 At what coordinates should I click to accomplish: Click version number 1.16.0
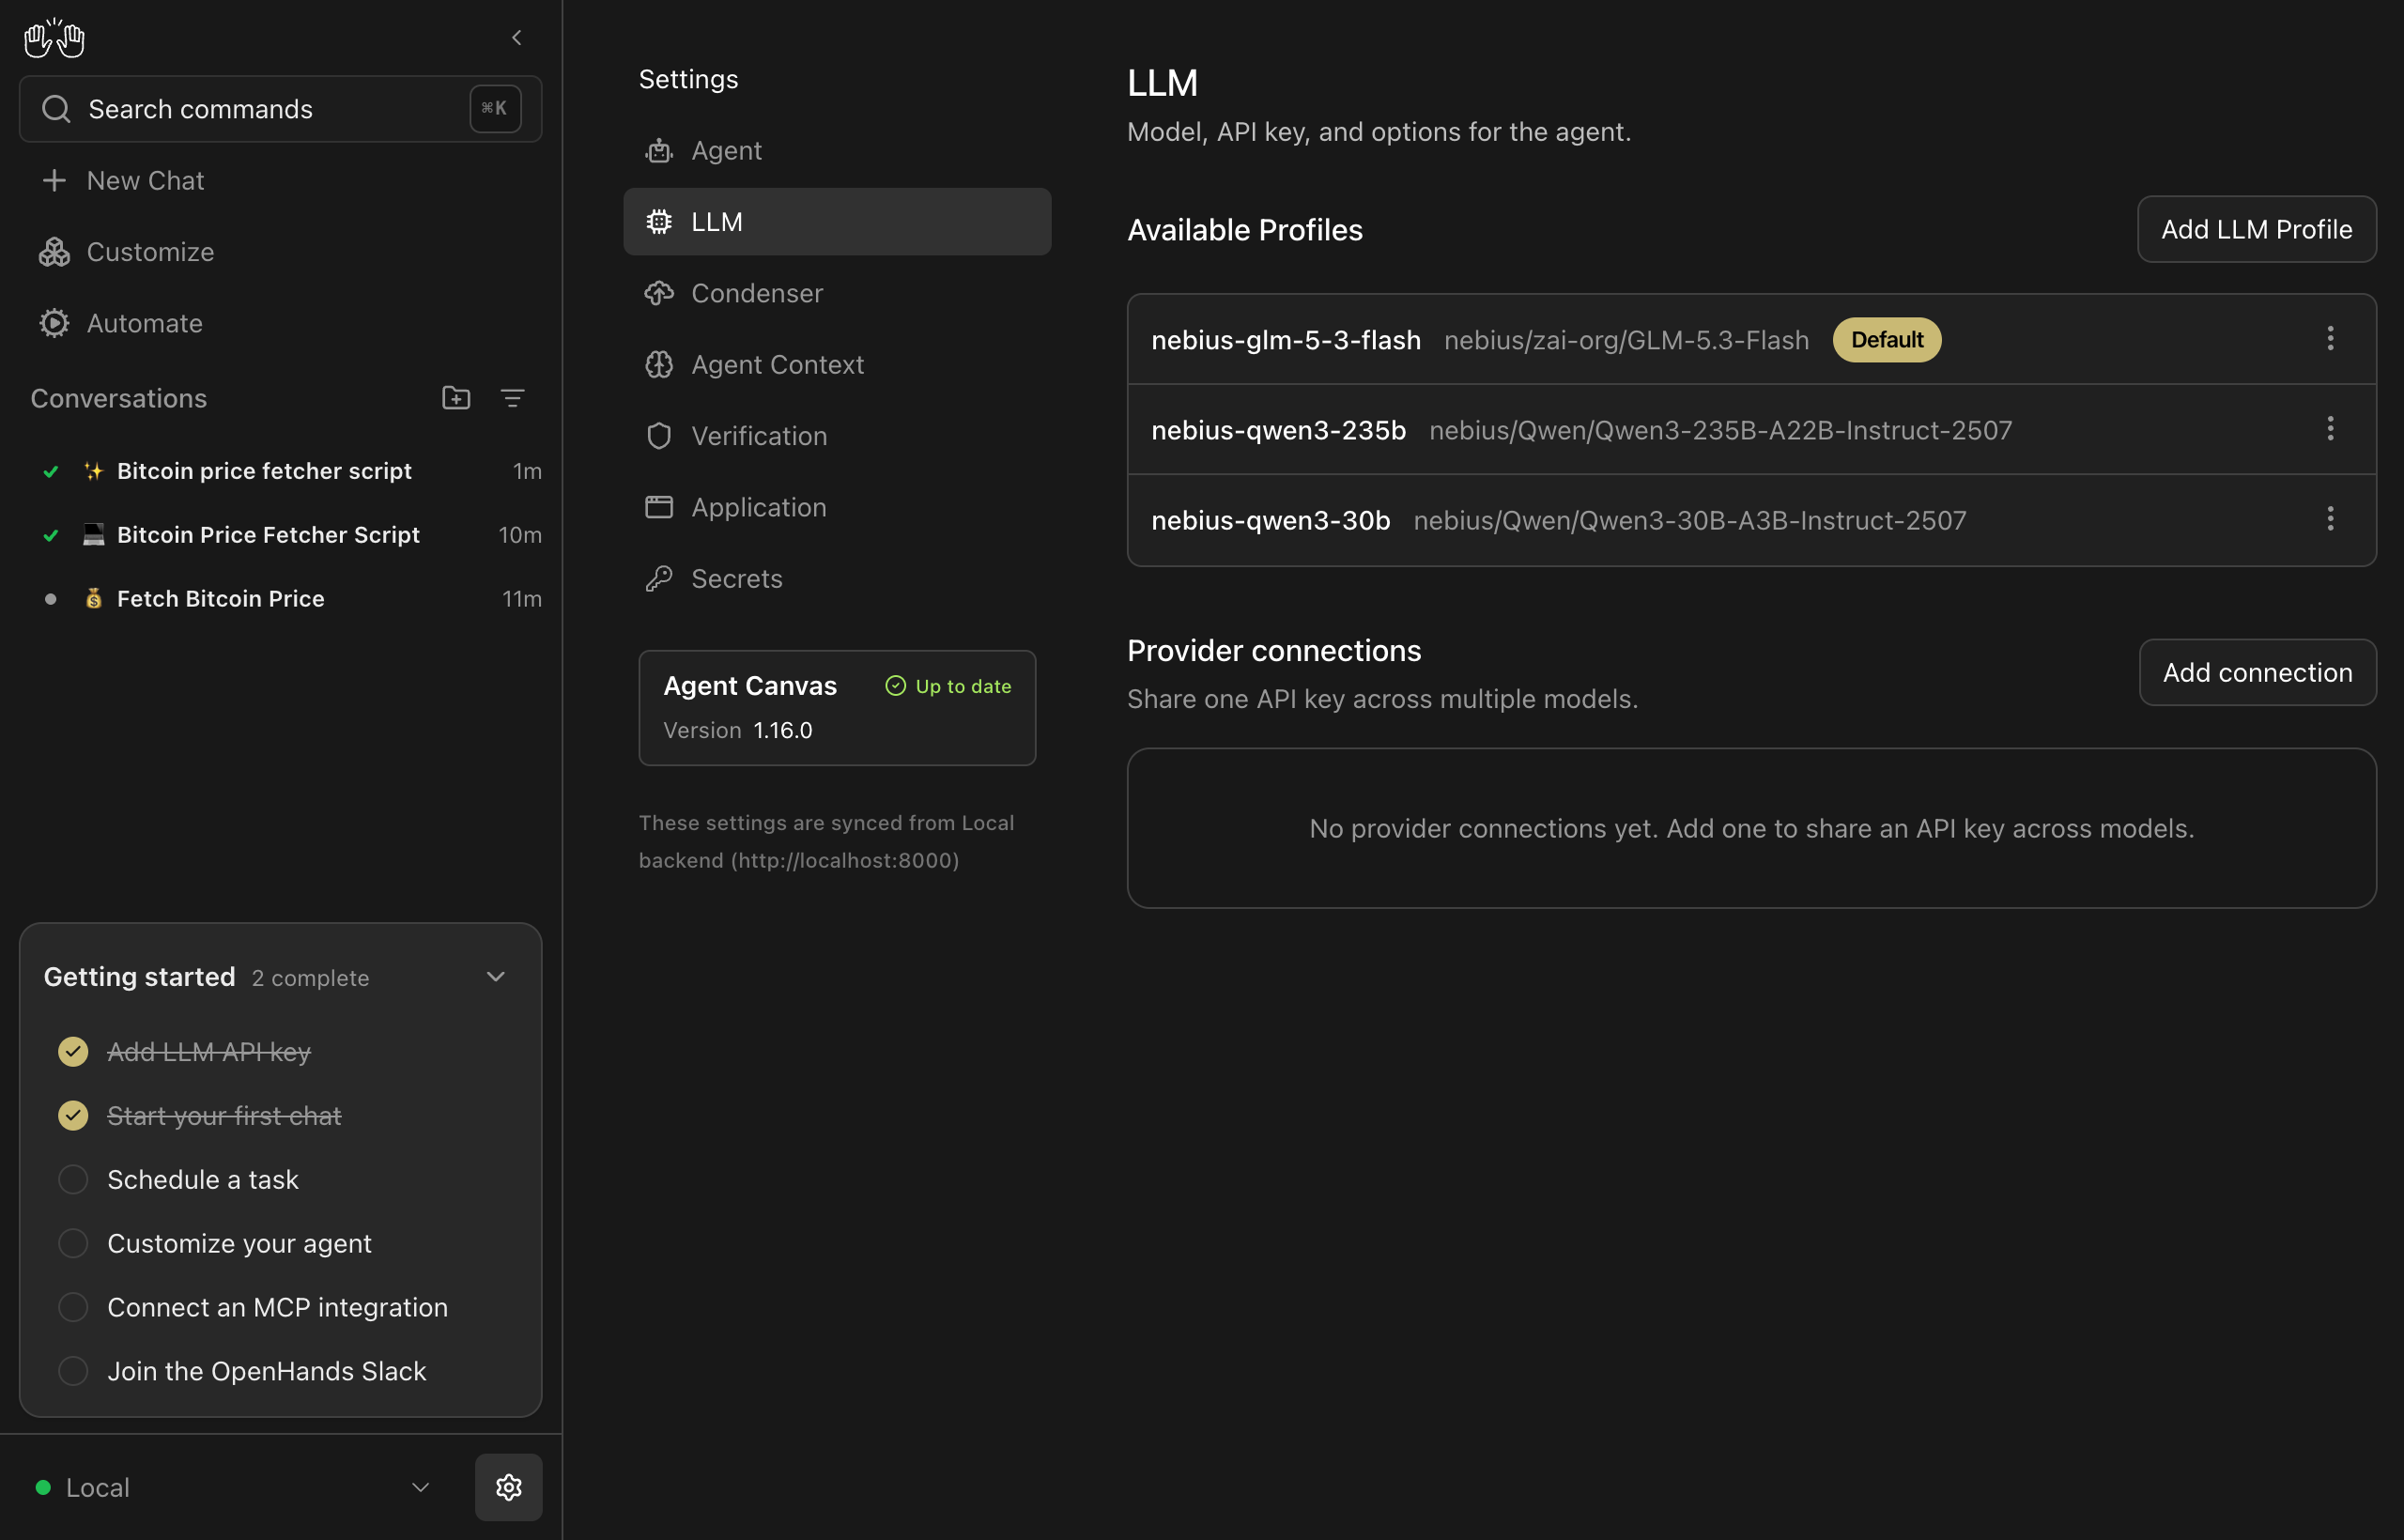click(x=783, y=731)
